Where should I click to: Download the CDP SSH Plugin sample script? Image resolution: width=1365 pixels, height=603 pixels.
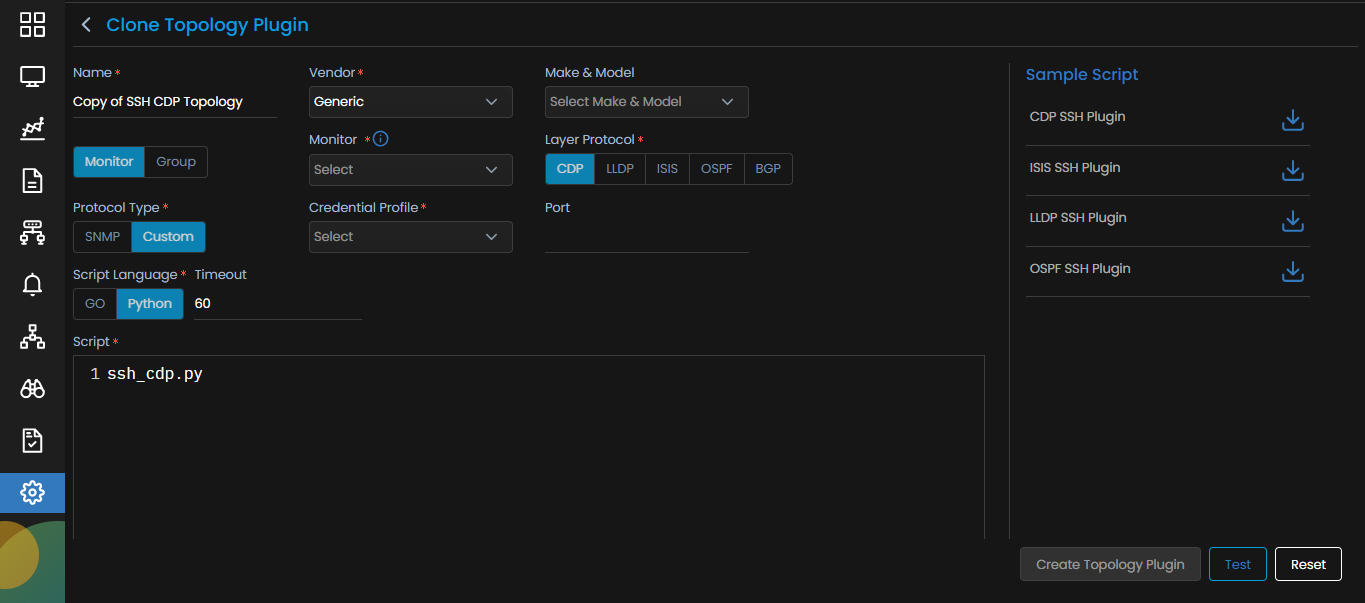[x=1292, y=121]
